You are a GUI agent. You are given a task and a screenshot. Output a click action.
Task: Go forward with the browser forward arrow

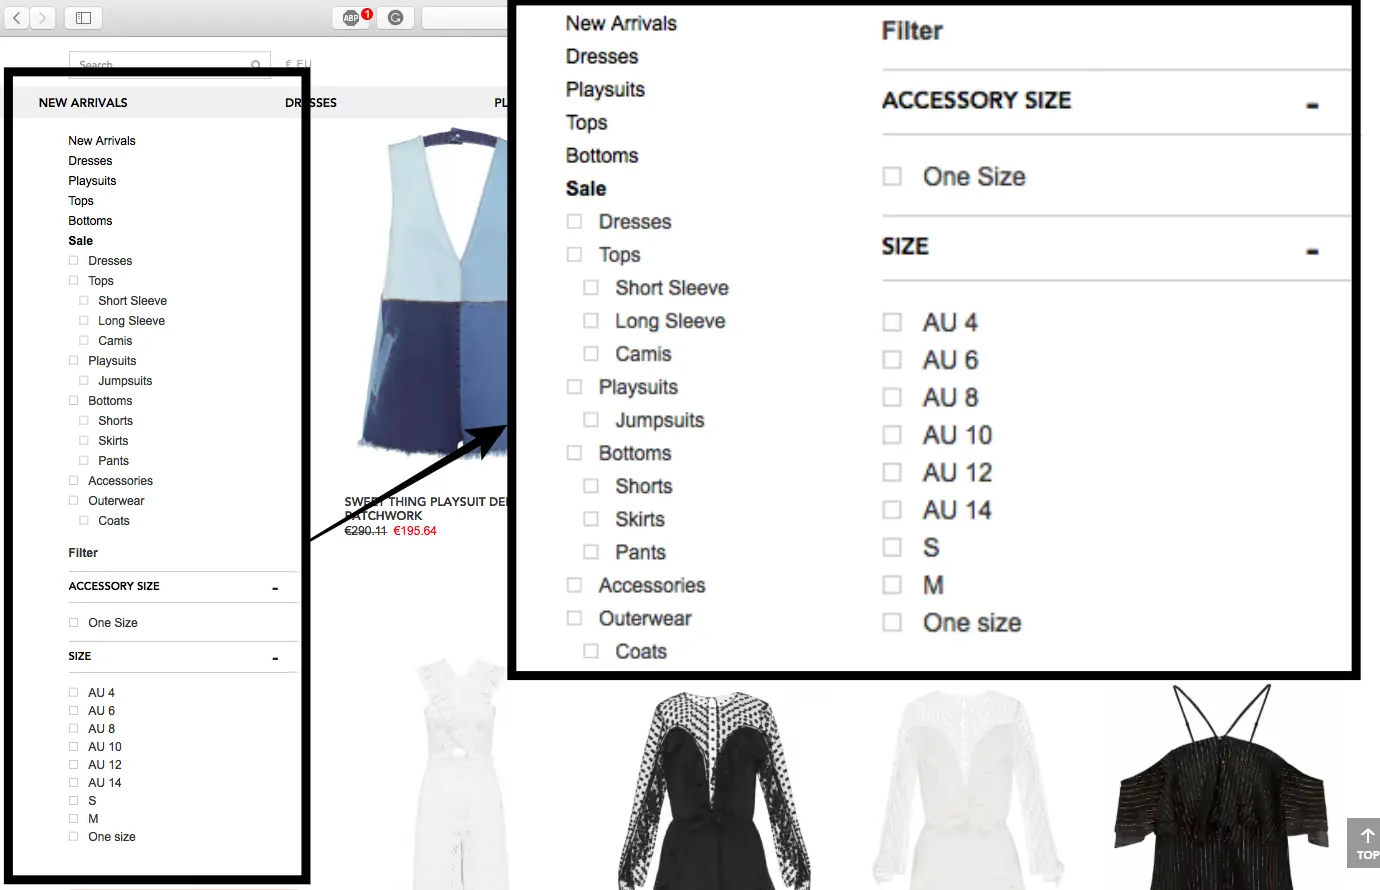pos(42,18)
